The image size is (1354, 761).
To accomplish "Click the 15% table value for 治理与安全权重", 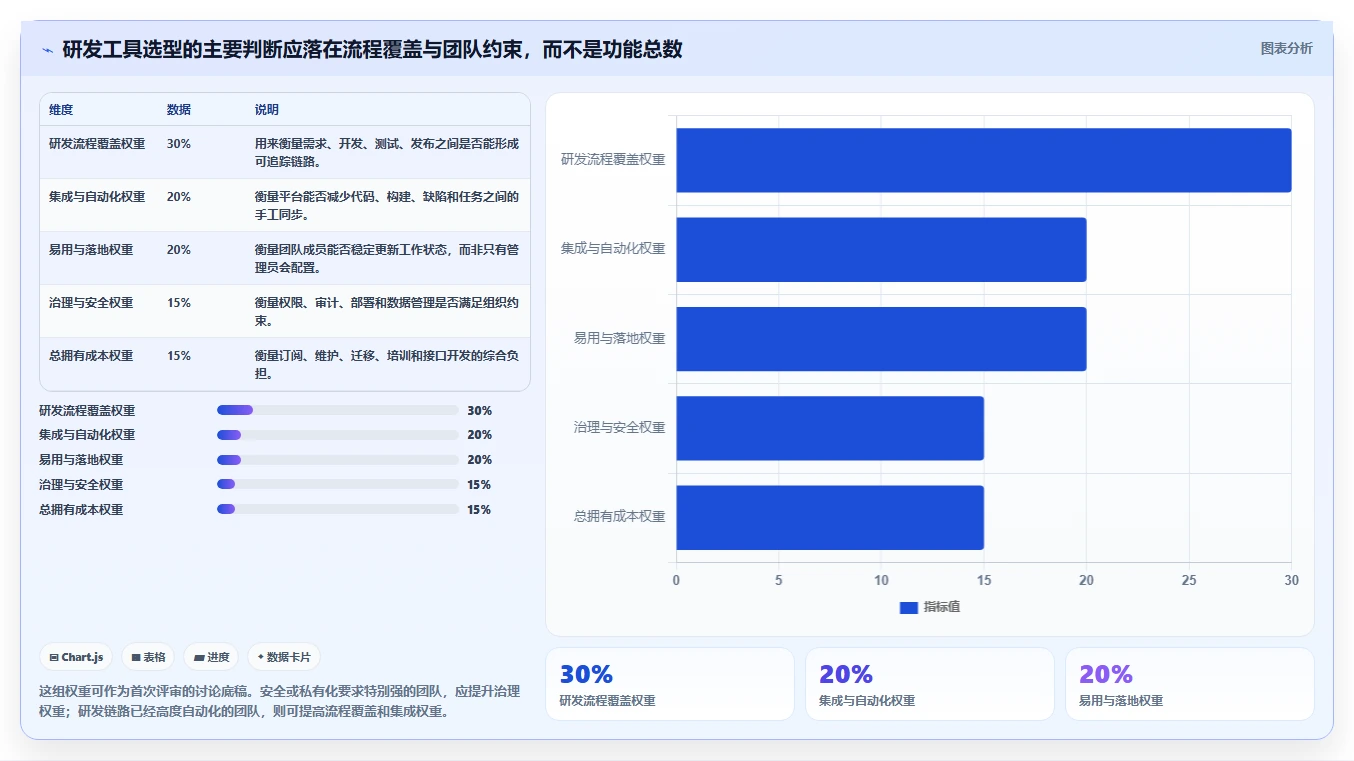I will tap(179, 303).
